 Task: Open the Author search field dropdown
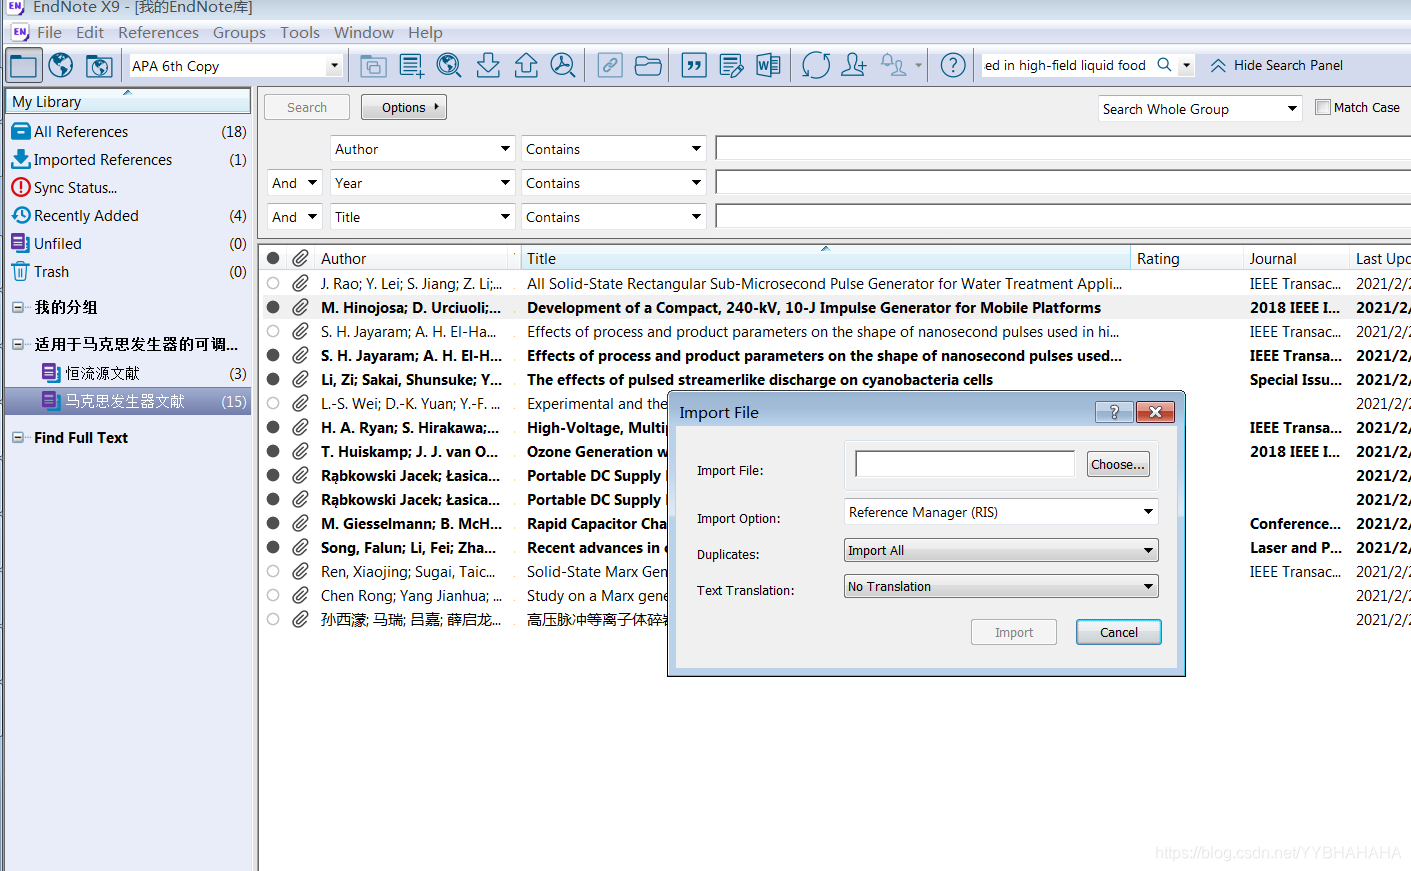422,149
